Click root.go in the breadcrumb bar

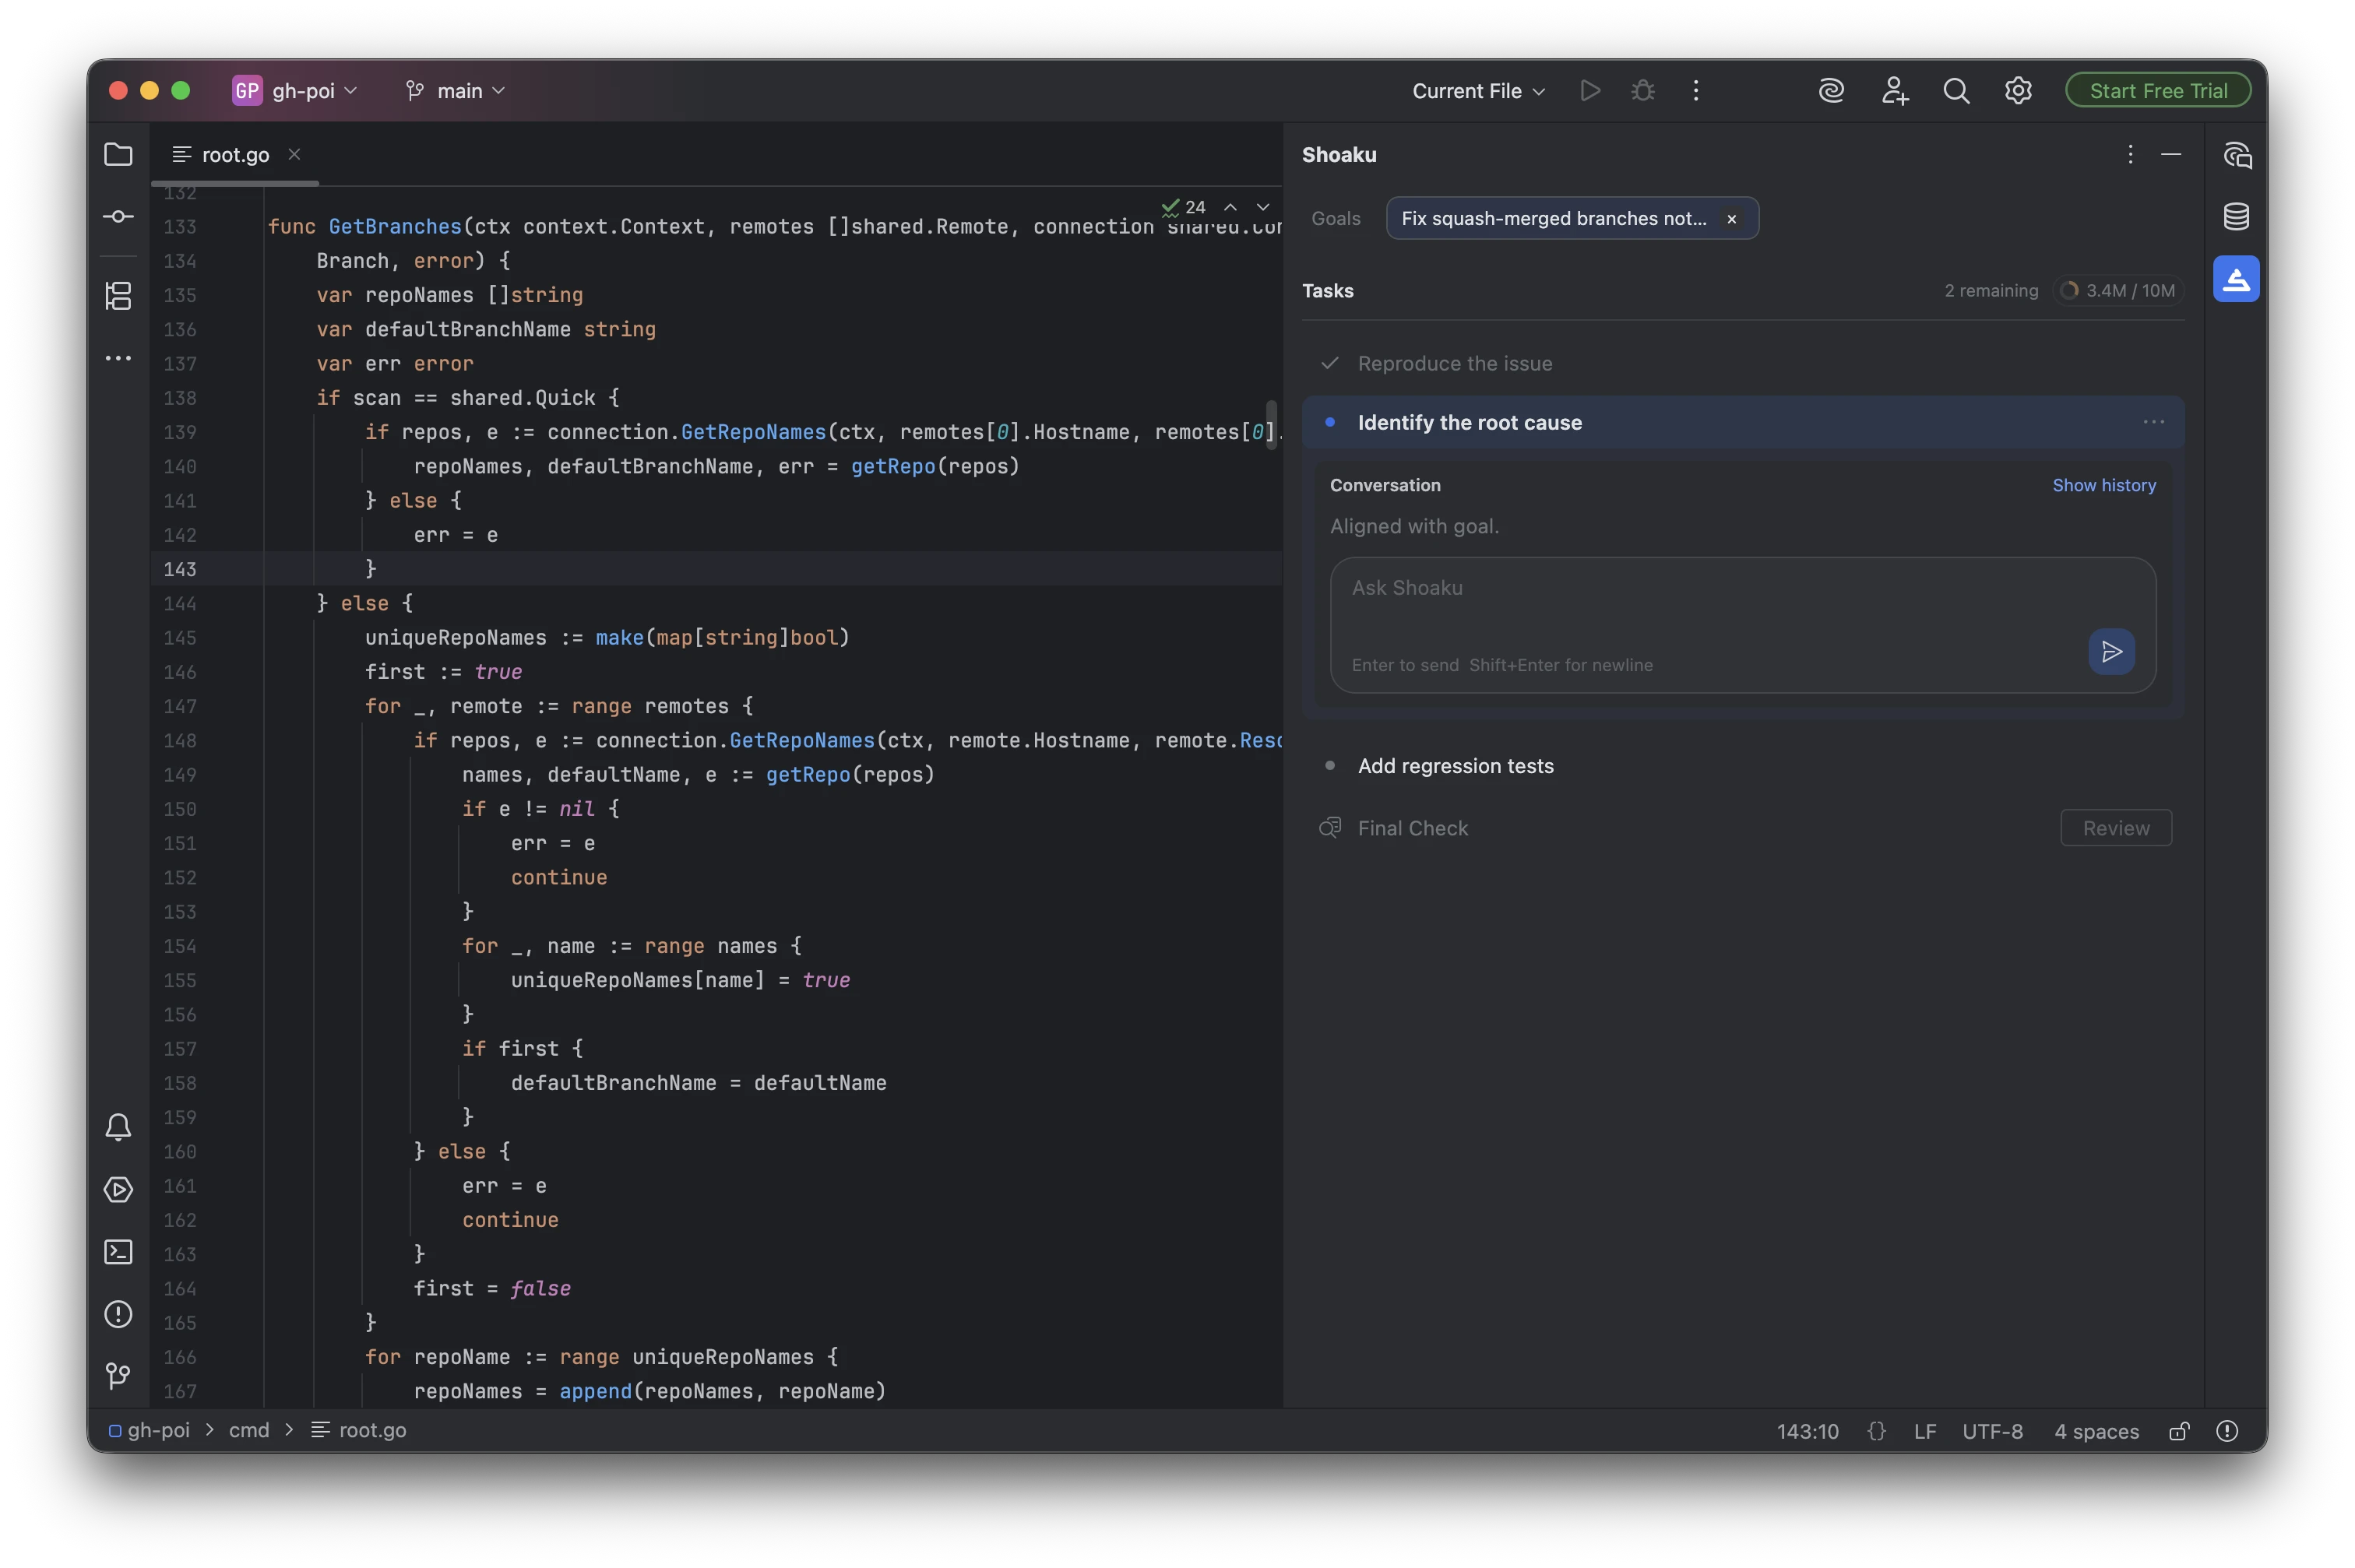coord(372,1430)
